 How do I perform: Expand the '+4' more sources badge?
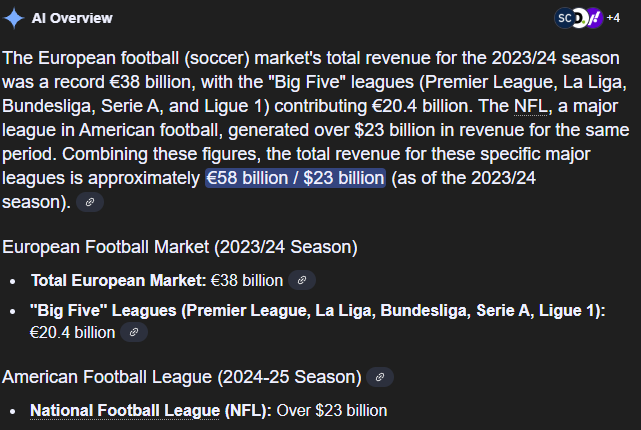613,18
